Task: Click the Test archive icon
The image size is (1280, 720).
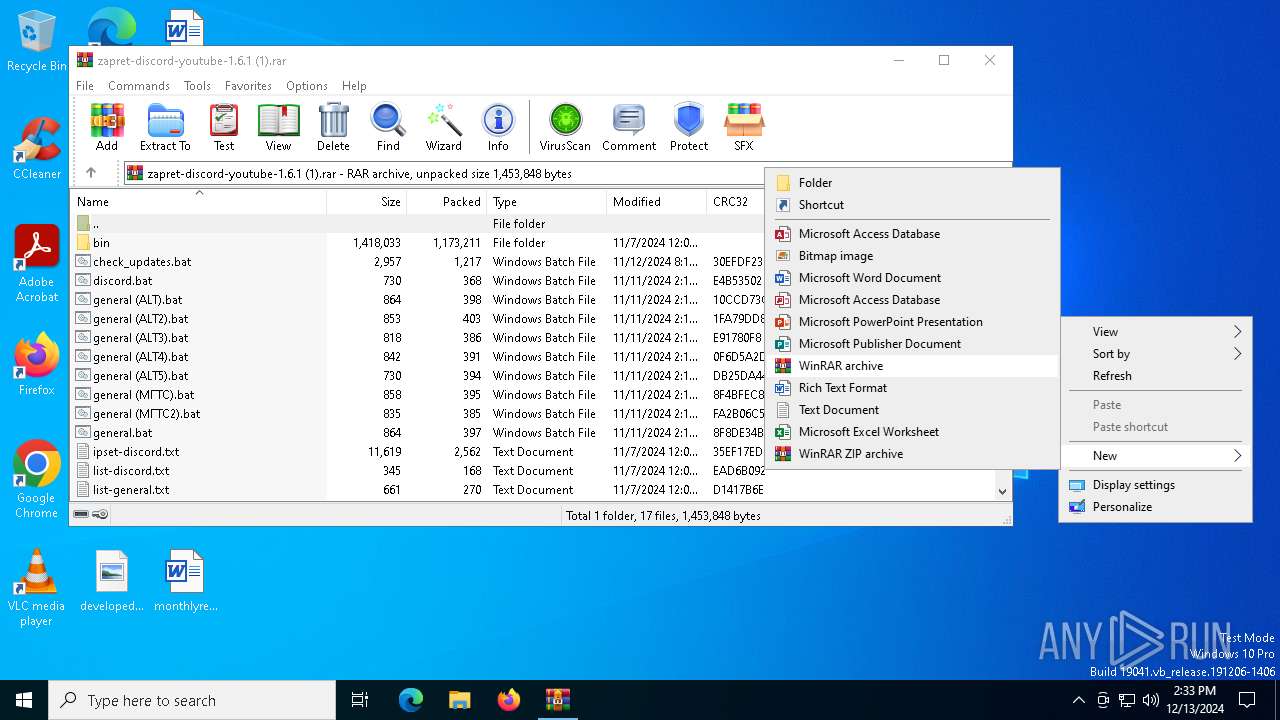Action: click(224, 127)
